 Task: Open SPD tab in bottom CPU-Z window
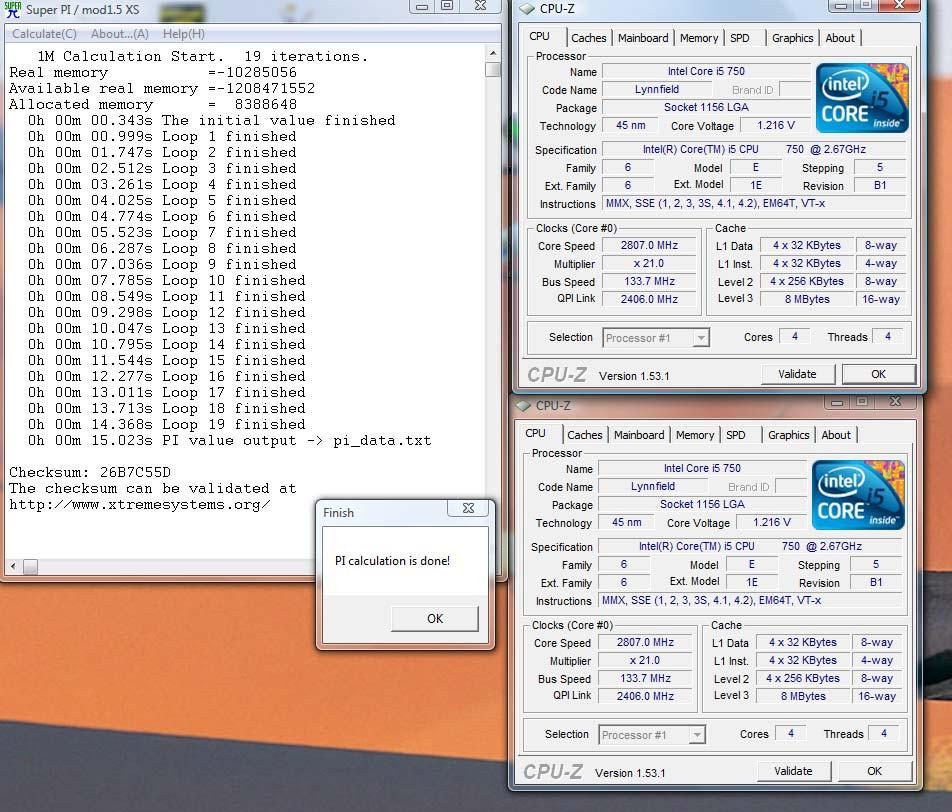735,435
